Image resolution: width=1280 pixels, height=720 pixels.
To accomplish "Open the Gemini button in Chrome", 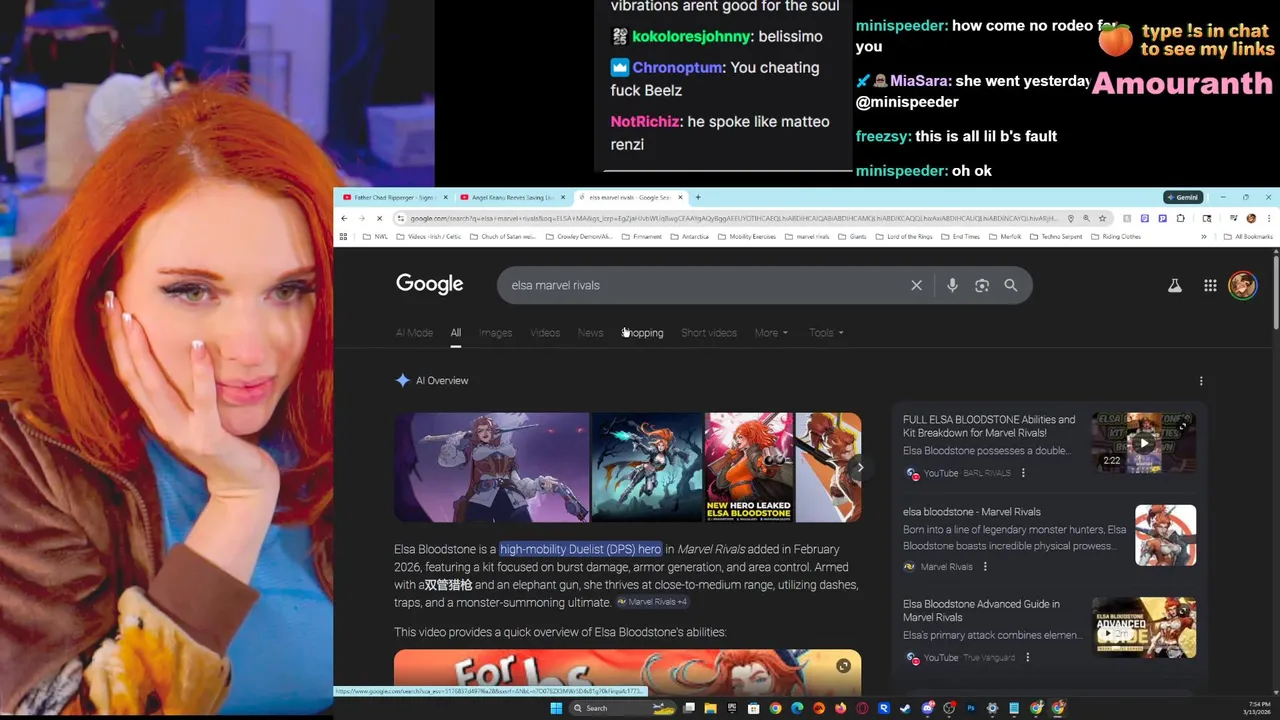I will coord(1183,197).
